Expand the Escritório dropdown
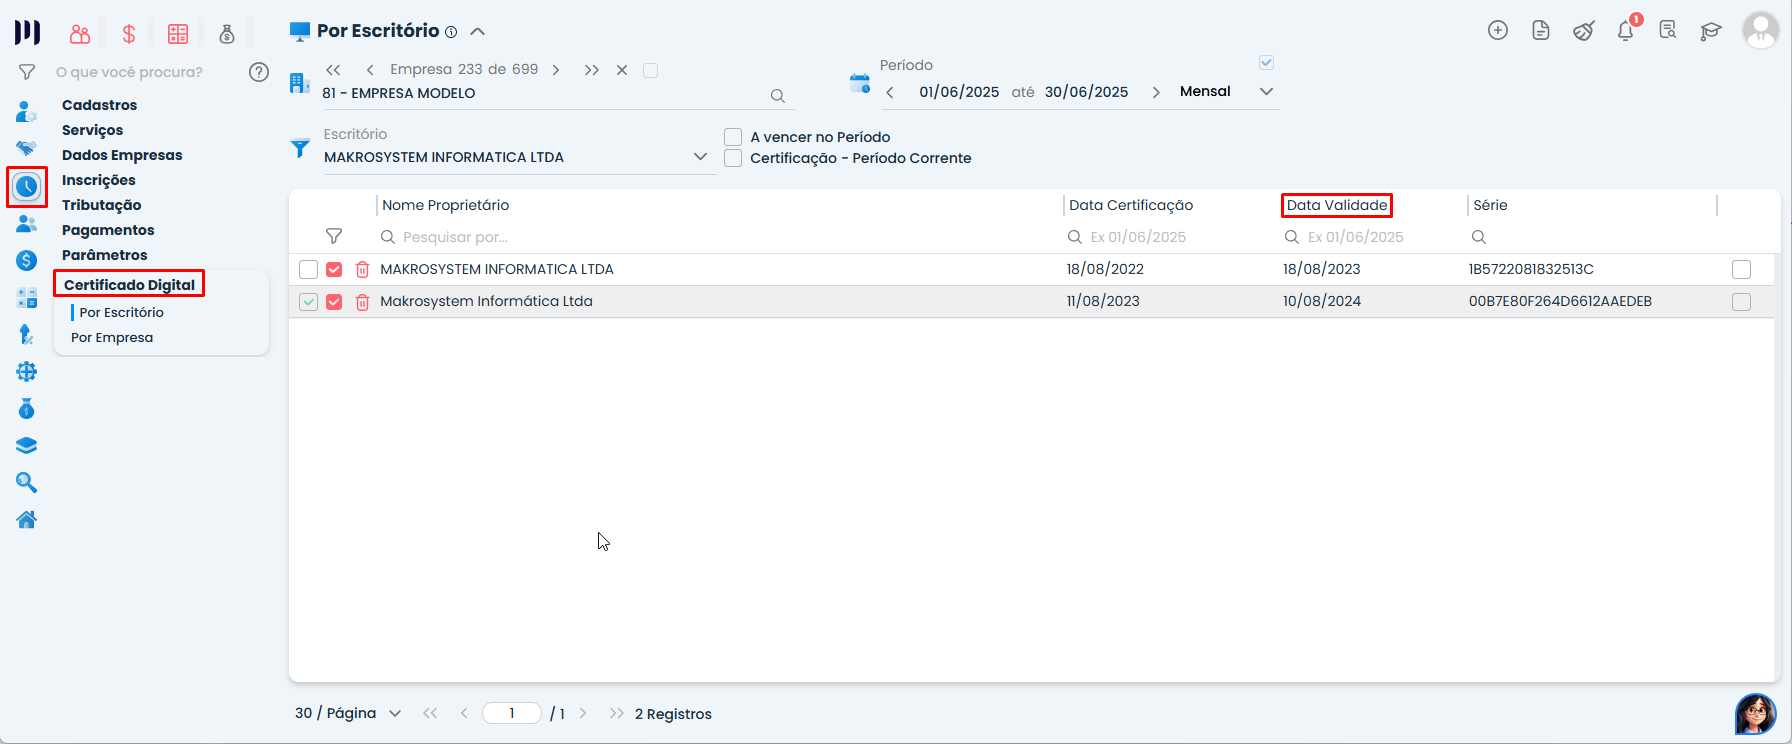Screen dimensions: 1792x744 [700, 157]
